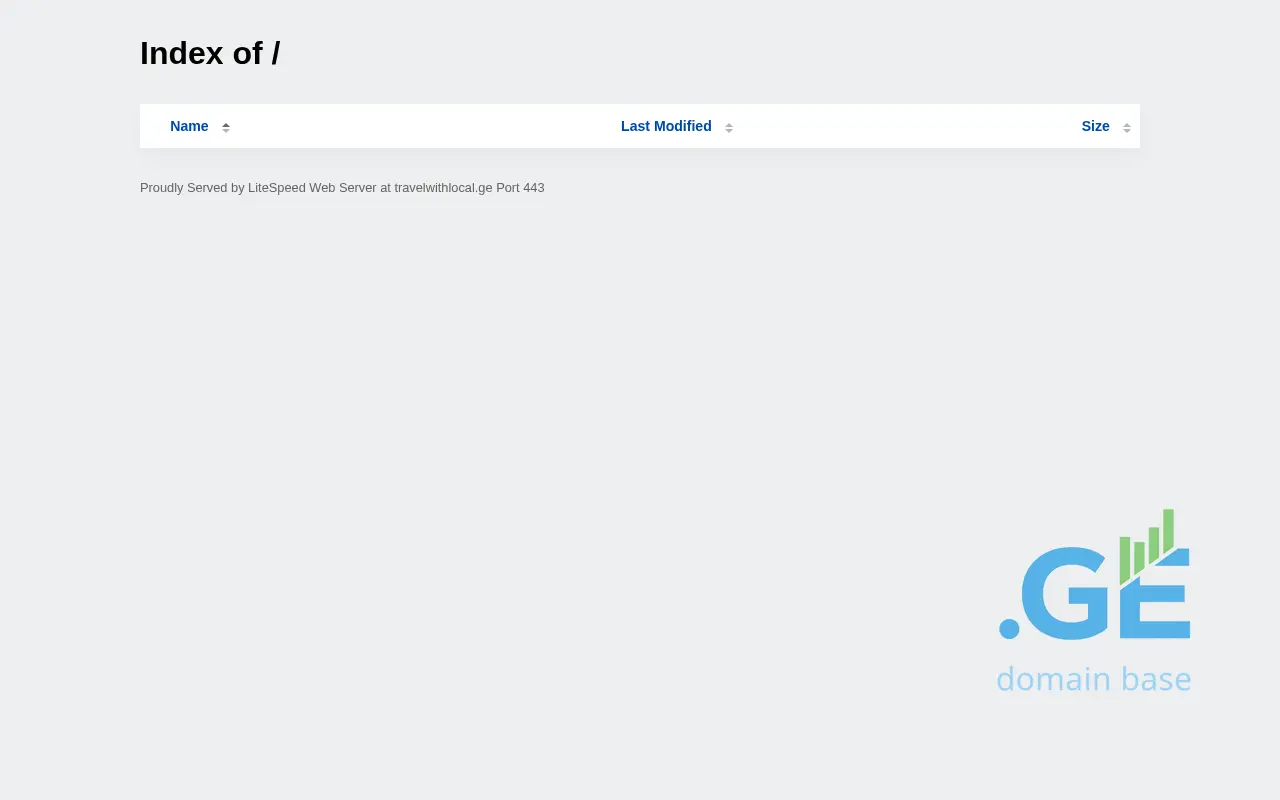
Task: Click the sort arrows beside Name
Action: (226, 127)
